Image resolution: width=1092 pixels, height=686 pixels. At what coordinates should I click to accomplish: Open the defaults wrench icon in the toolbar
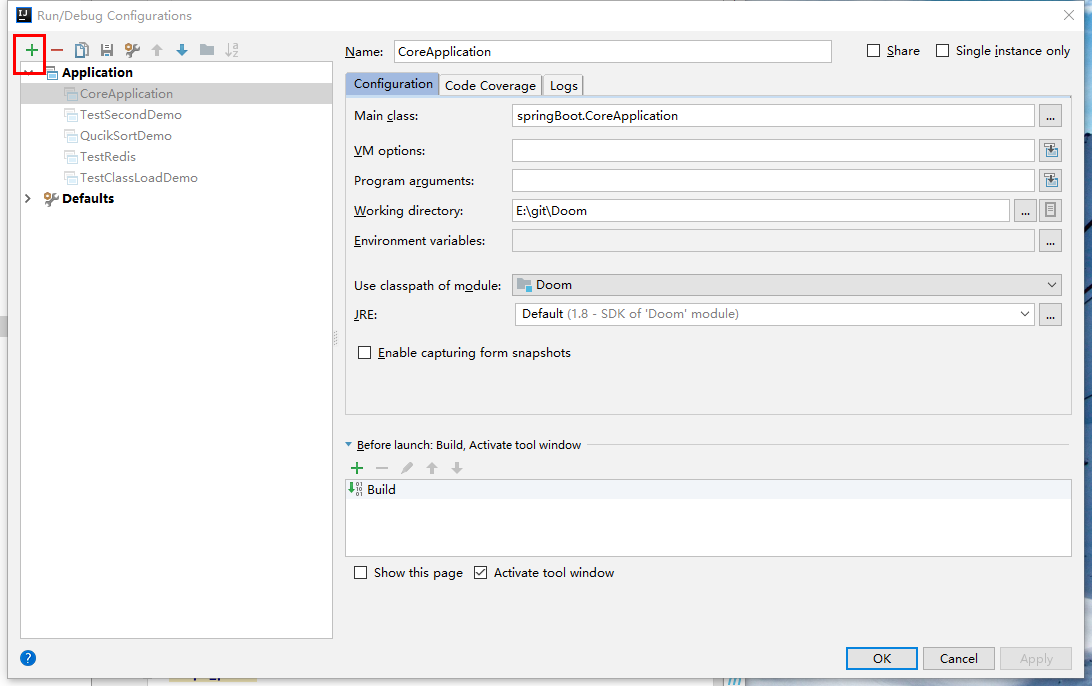[x=132, y=50]
